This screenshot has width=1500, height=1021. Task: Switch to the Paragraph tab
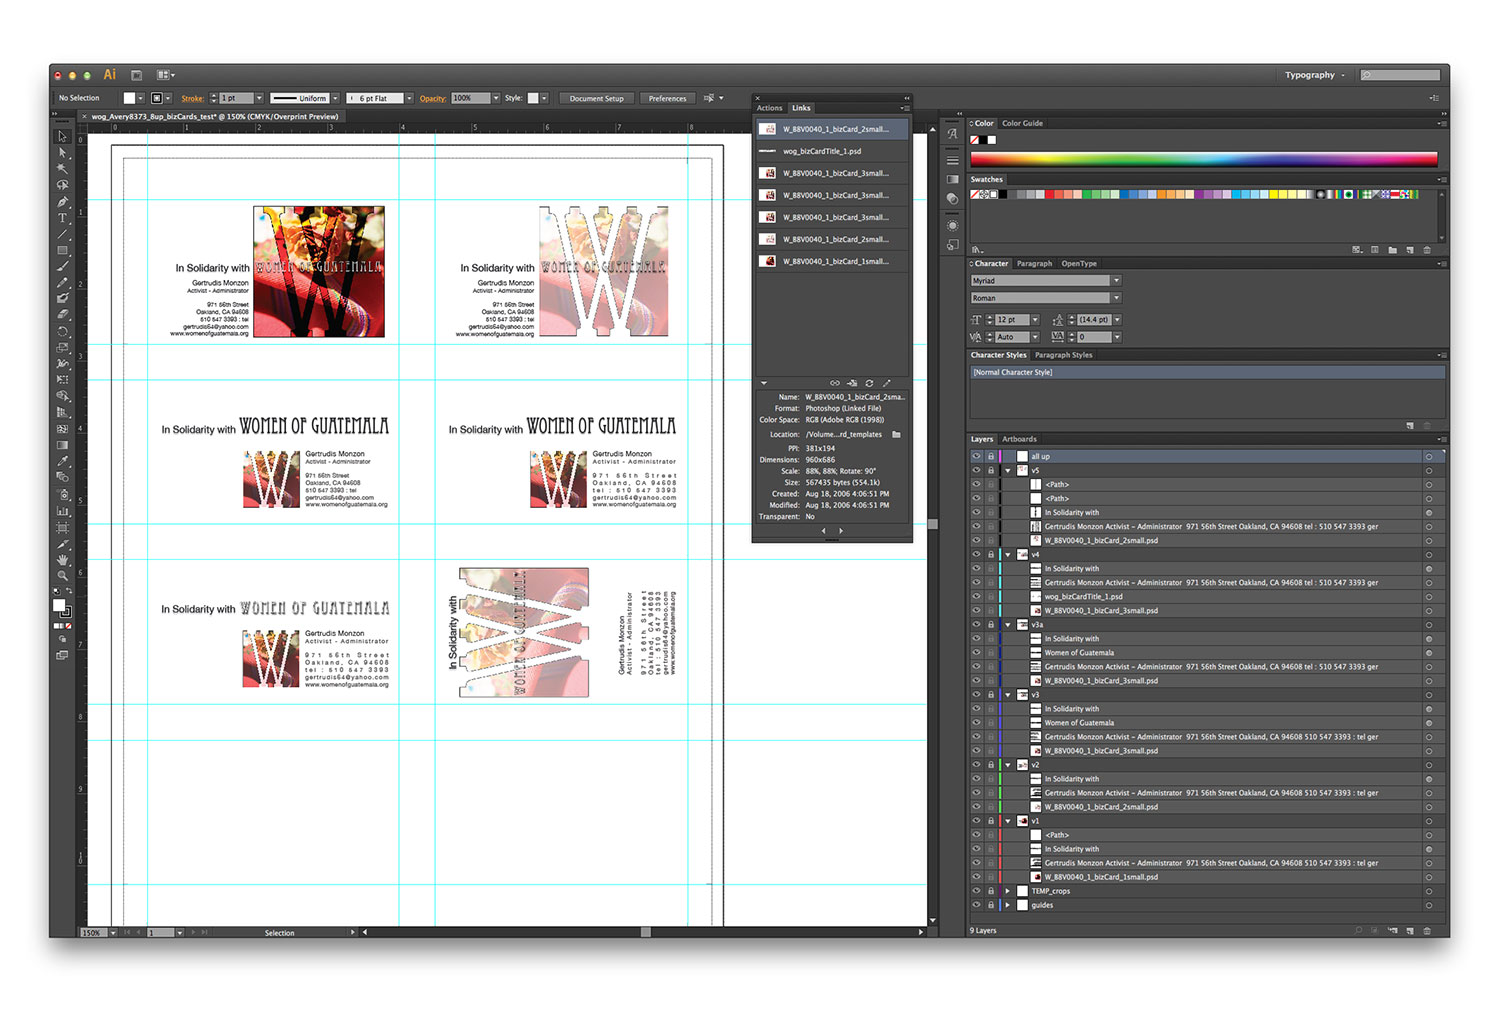tap(1034, 264)
